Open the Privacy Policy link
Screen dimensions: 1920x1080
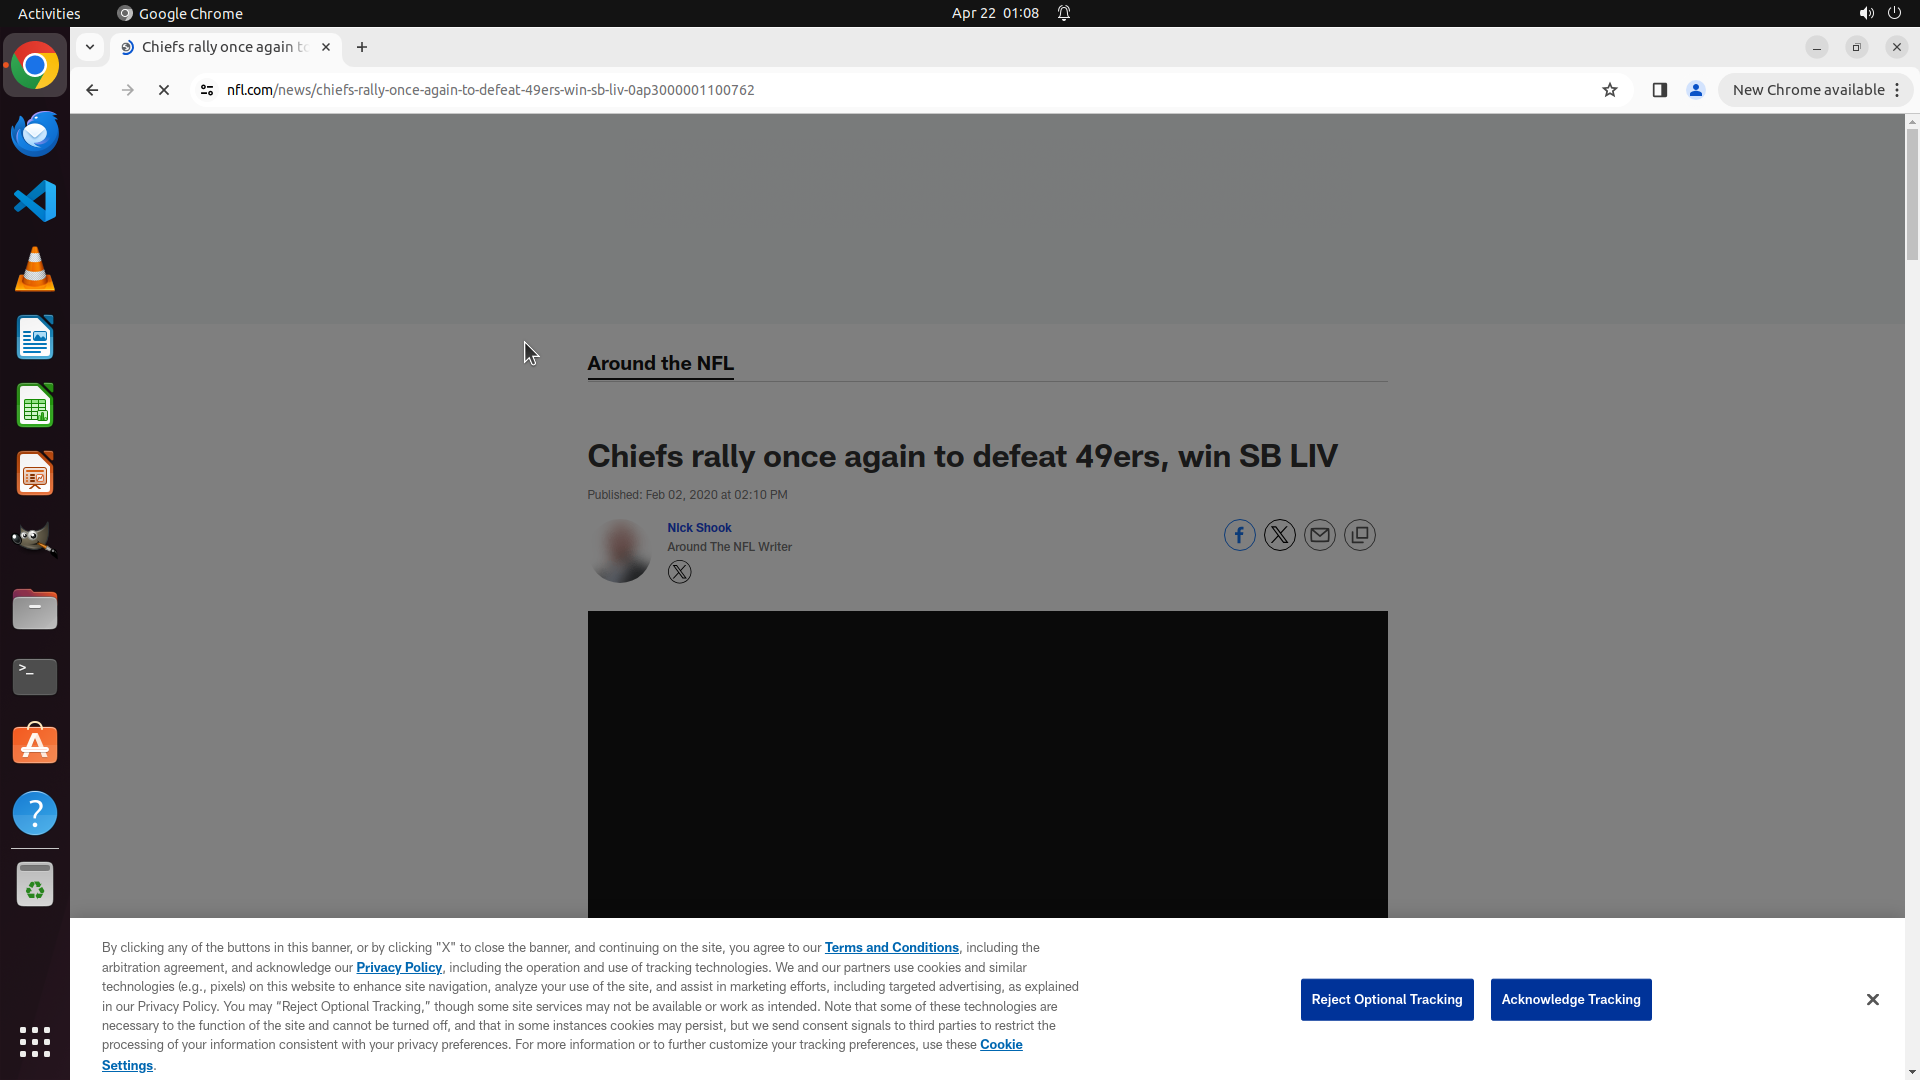click(x=398, y=967)
